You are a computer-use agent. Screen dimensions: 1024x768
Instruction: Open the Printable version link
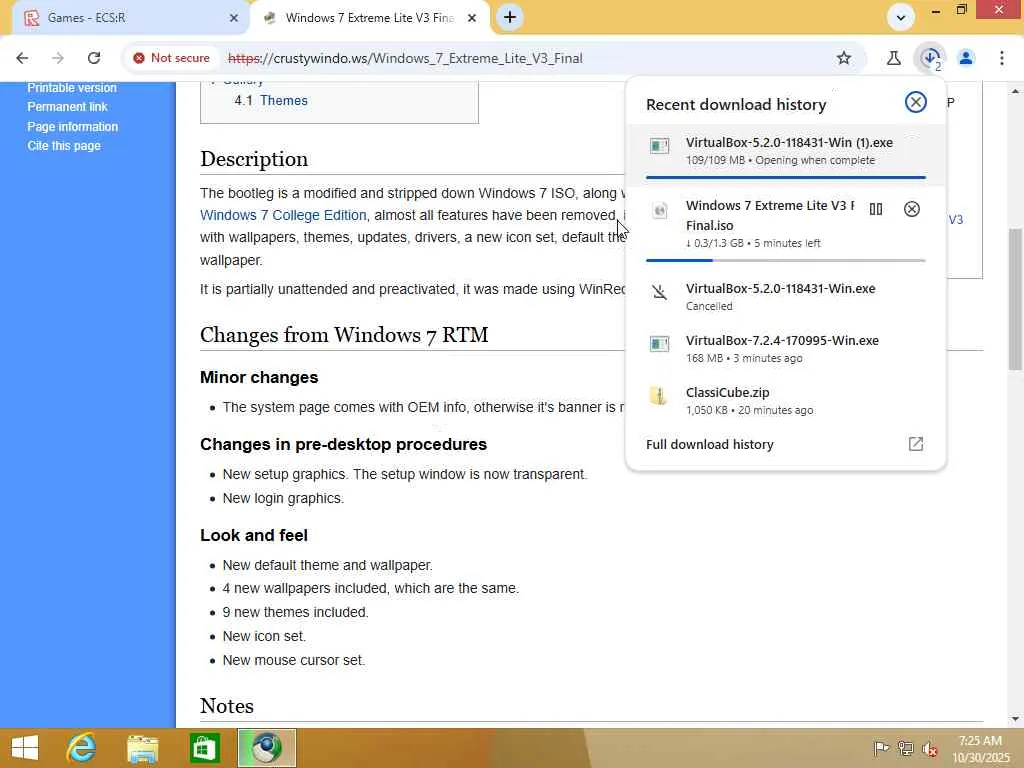(x=72, y=88)
